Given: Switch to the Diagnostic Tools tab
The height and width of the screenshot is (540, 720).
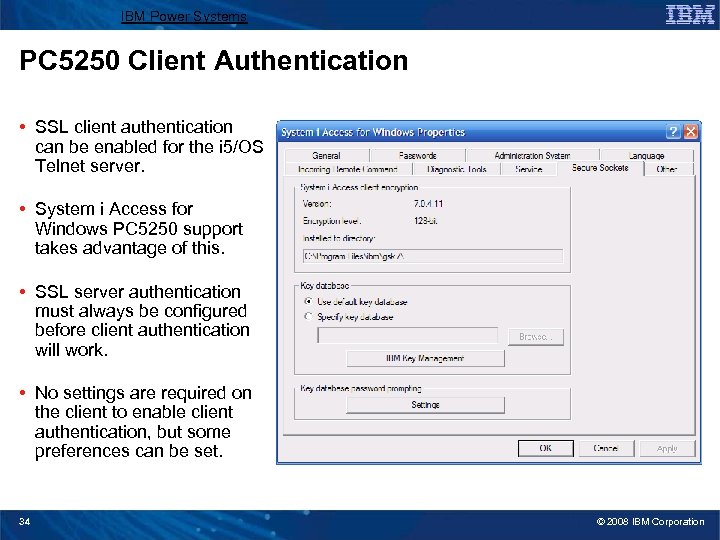Looking at the screenshot, I should 456,169.
